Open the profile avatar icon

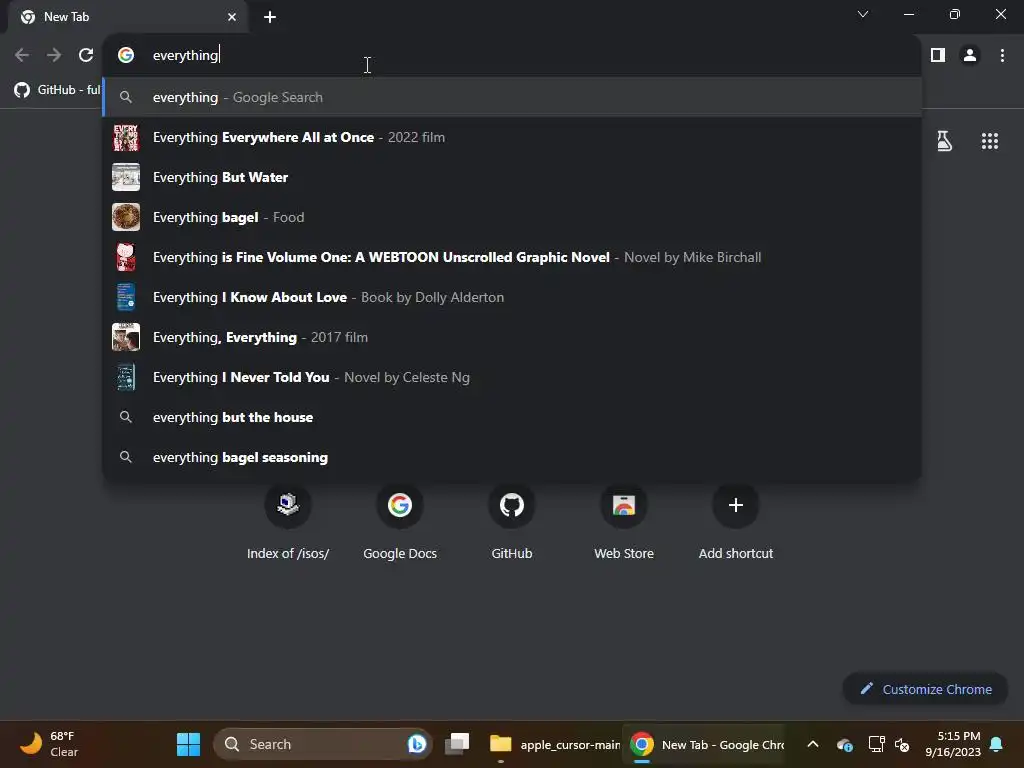(970, 56)
